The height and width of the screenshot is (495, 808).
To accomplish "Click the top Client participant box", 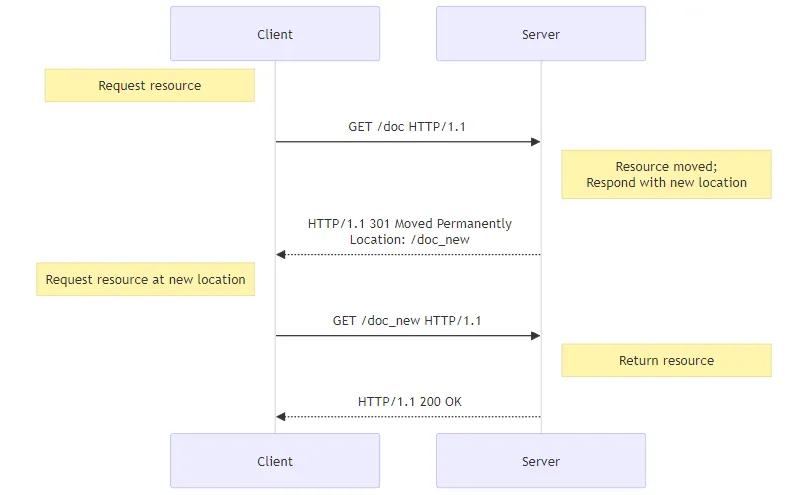I will pos(275,33).
